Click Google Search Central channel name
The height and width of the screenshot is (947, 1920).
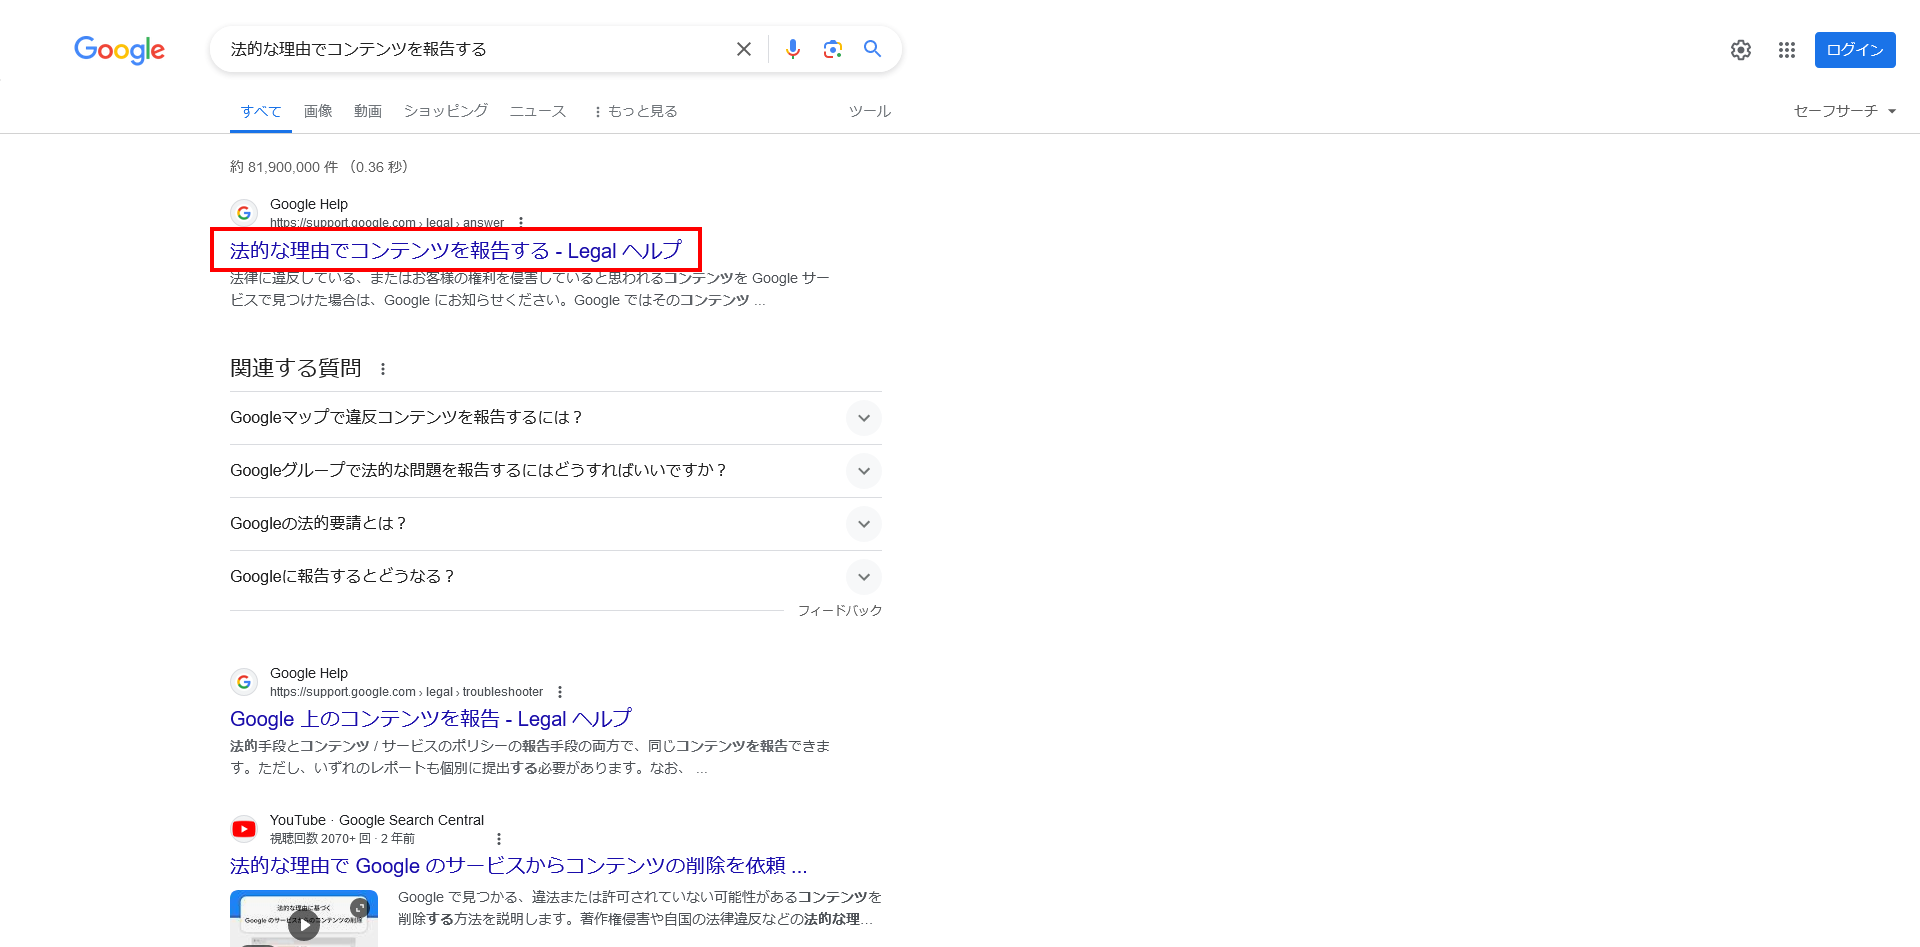click(x=411, y=820)
